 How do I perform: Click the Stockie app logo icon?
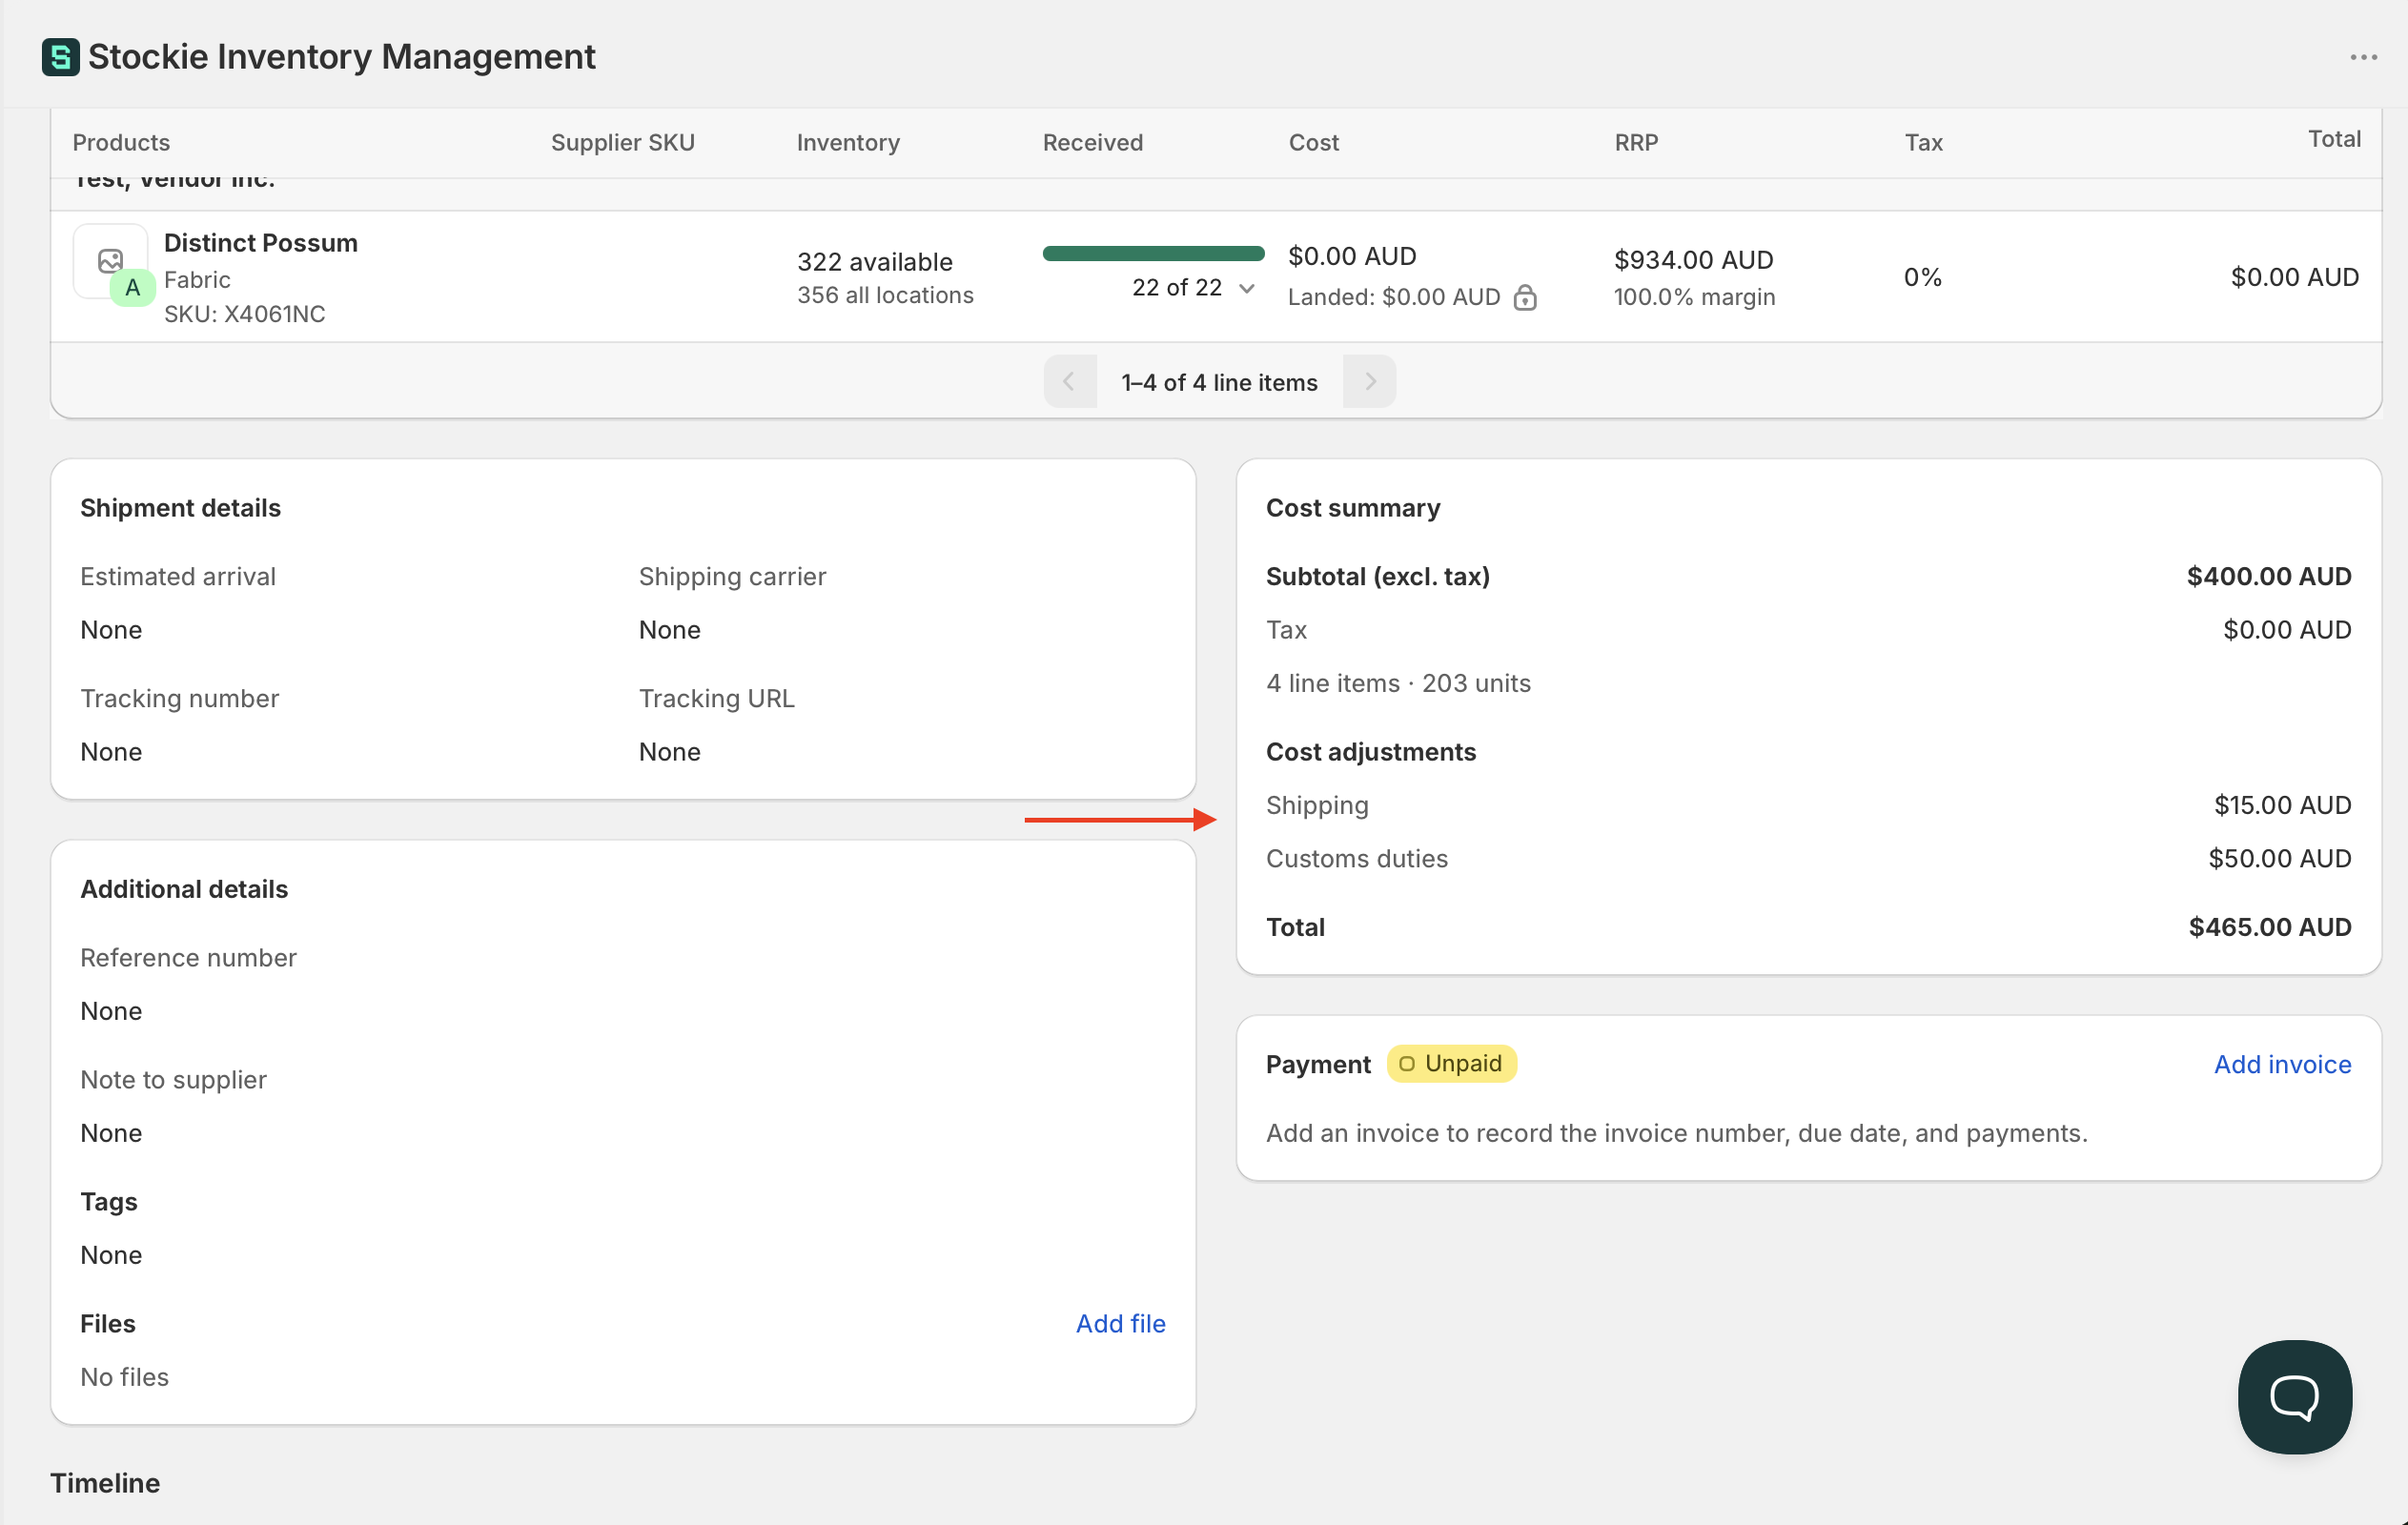click(x=60, y=57)
